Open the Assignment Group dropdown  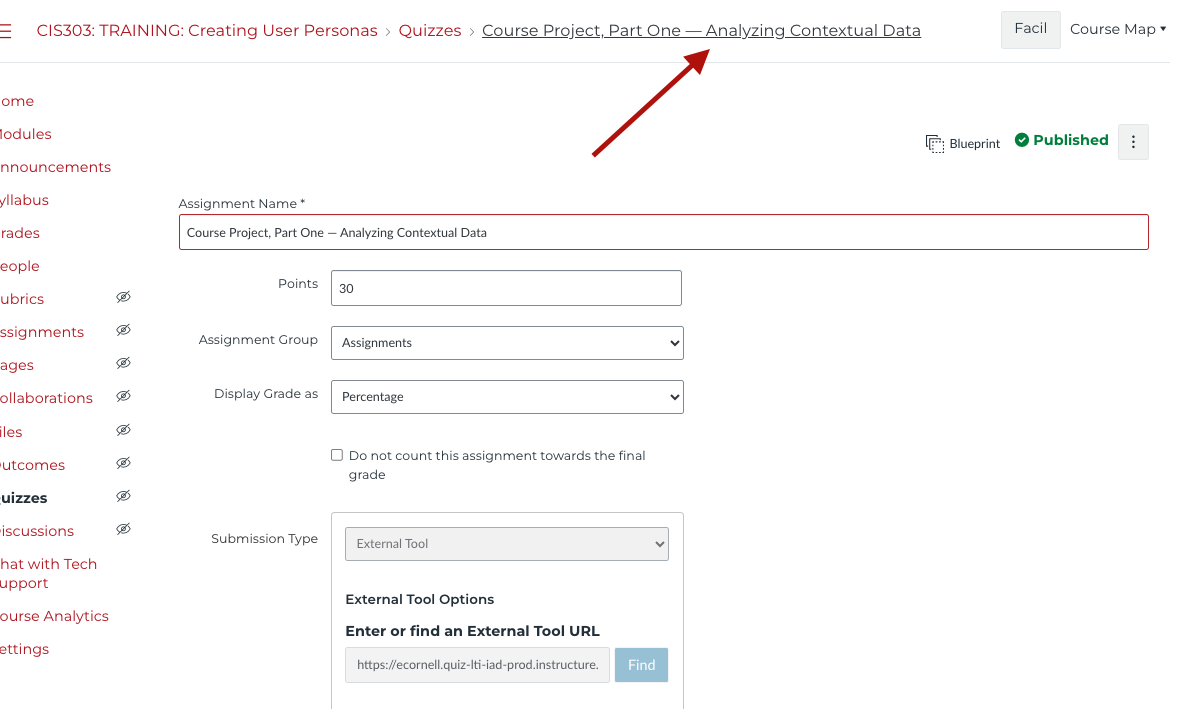click(507, 343)
